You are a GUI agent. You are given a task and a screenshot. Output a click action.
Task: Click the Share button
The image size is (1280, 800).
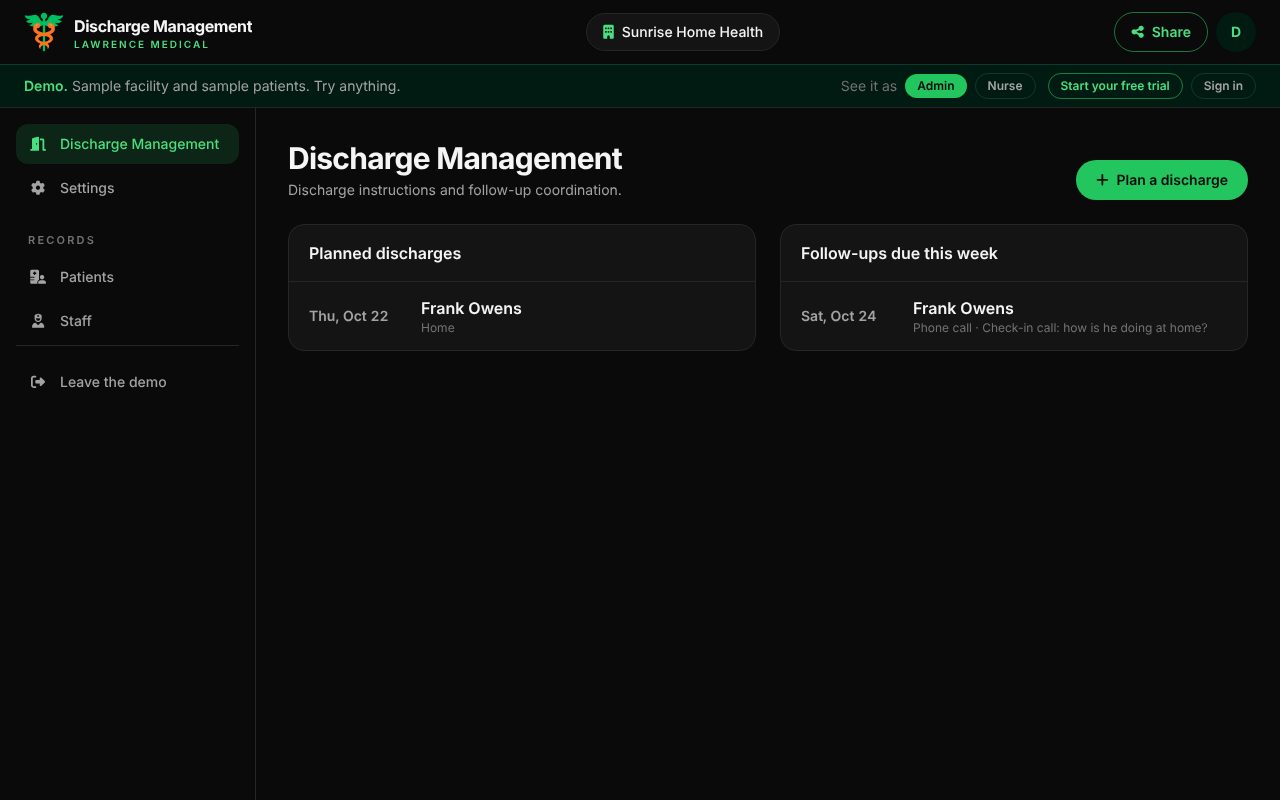coord(1161,32)
